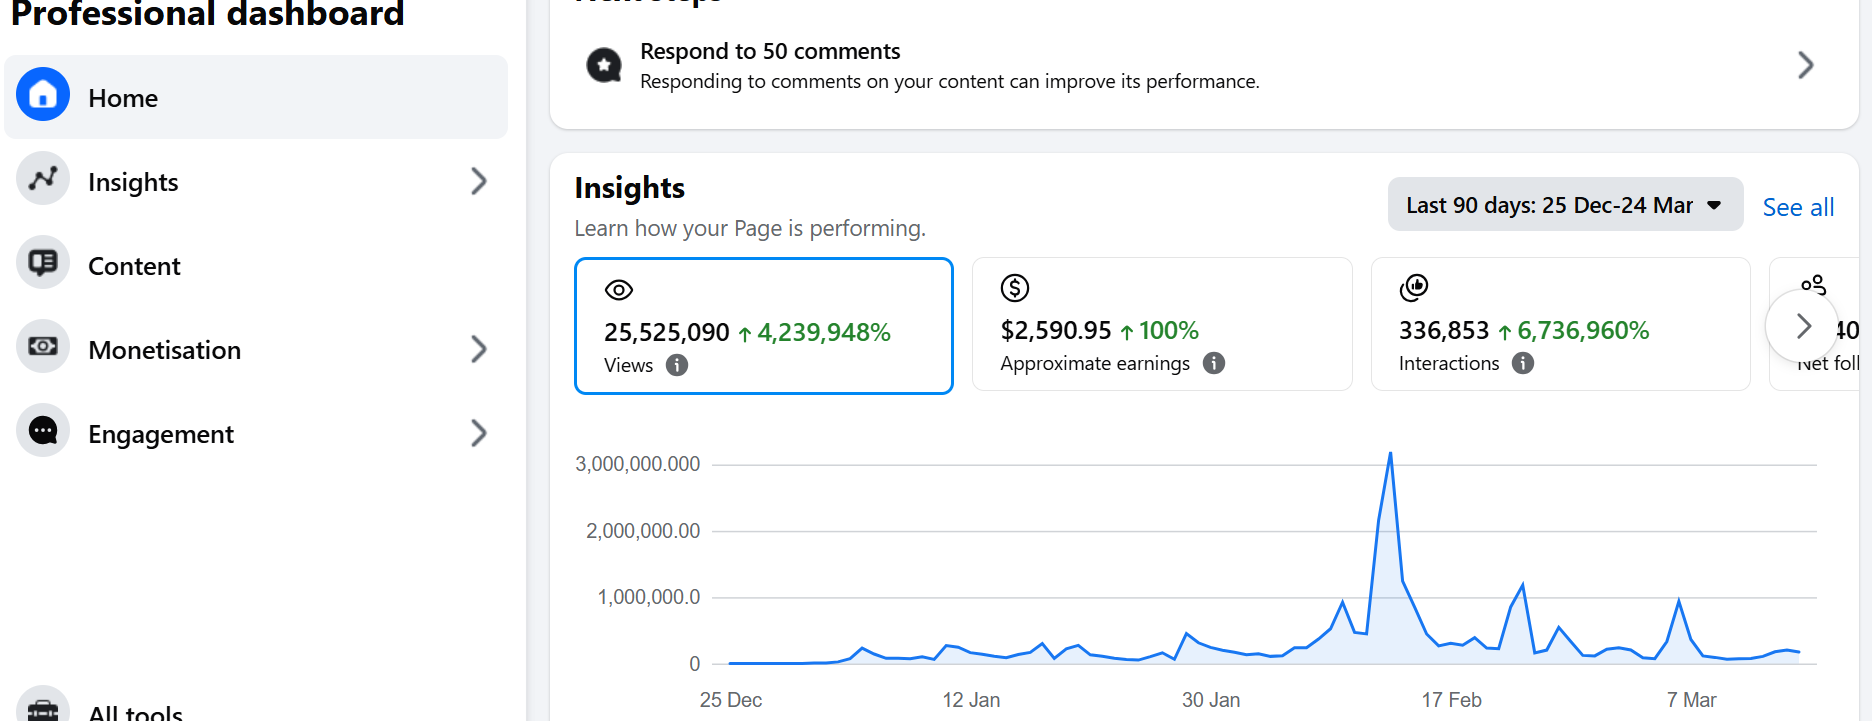Click the All tools briefcase icon
The width and height of the screenshot is (1872, 721).
point(43,708)
